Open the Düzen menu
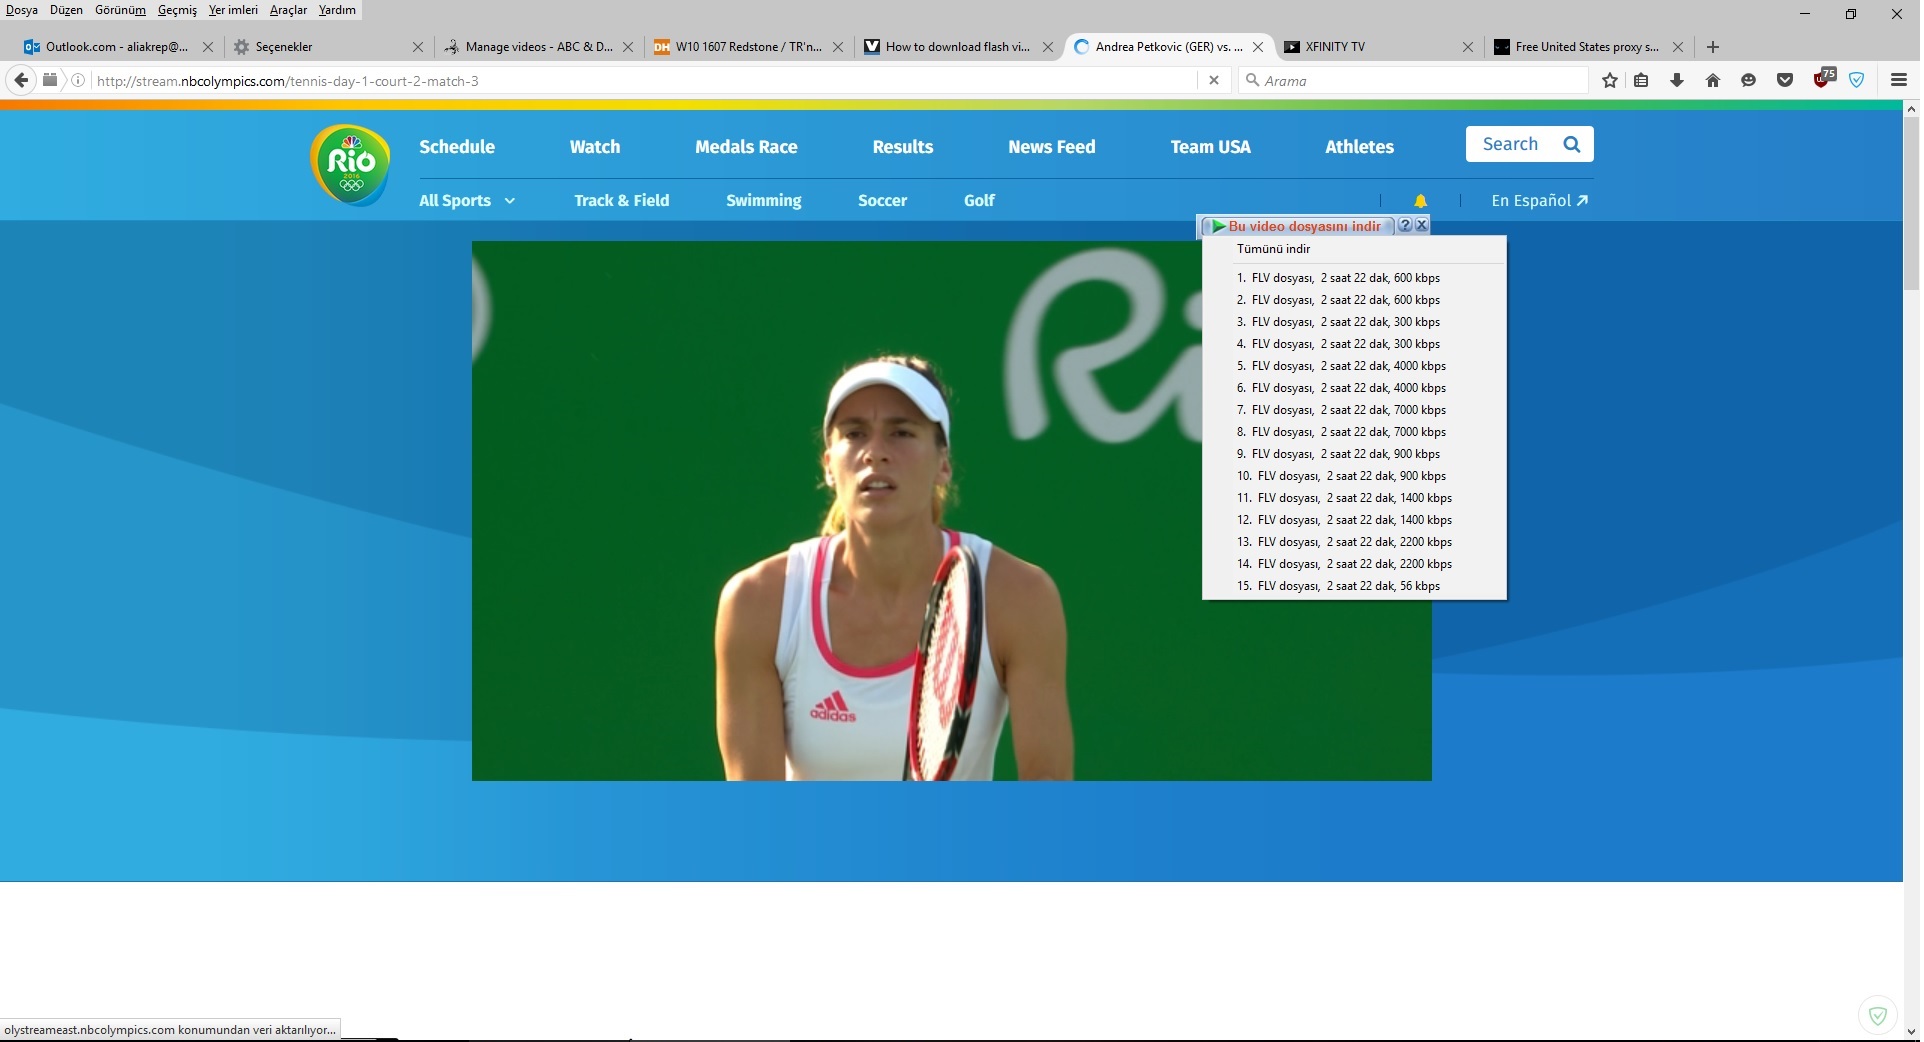The height and width of the screenshot is (1042, 1924). (x=66, y=10)
